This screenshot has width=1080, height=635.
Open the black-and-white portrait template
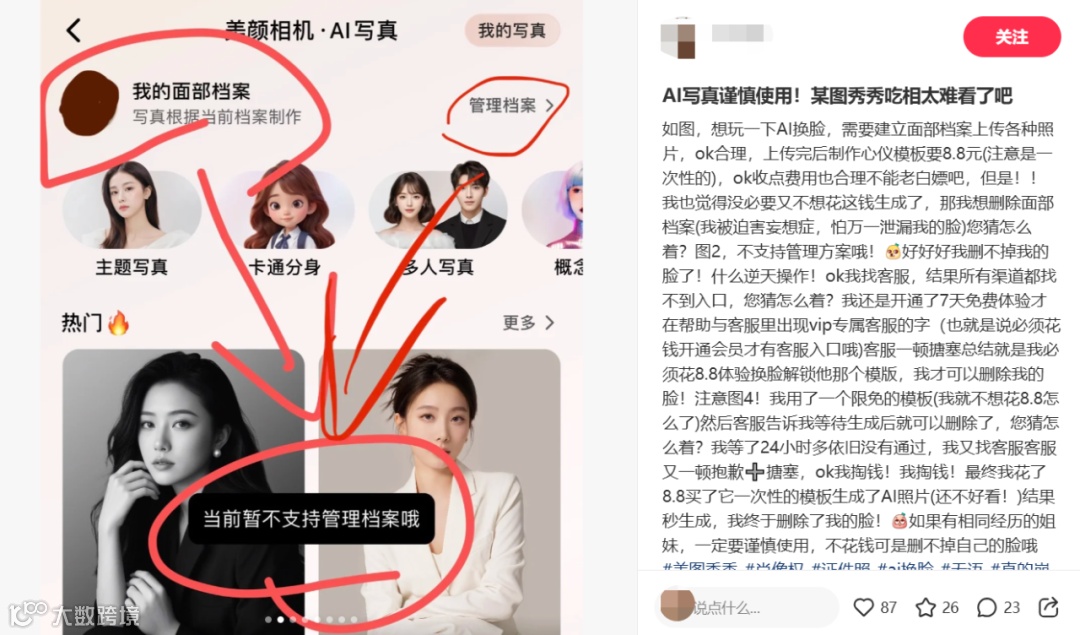pos(183,492)
